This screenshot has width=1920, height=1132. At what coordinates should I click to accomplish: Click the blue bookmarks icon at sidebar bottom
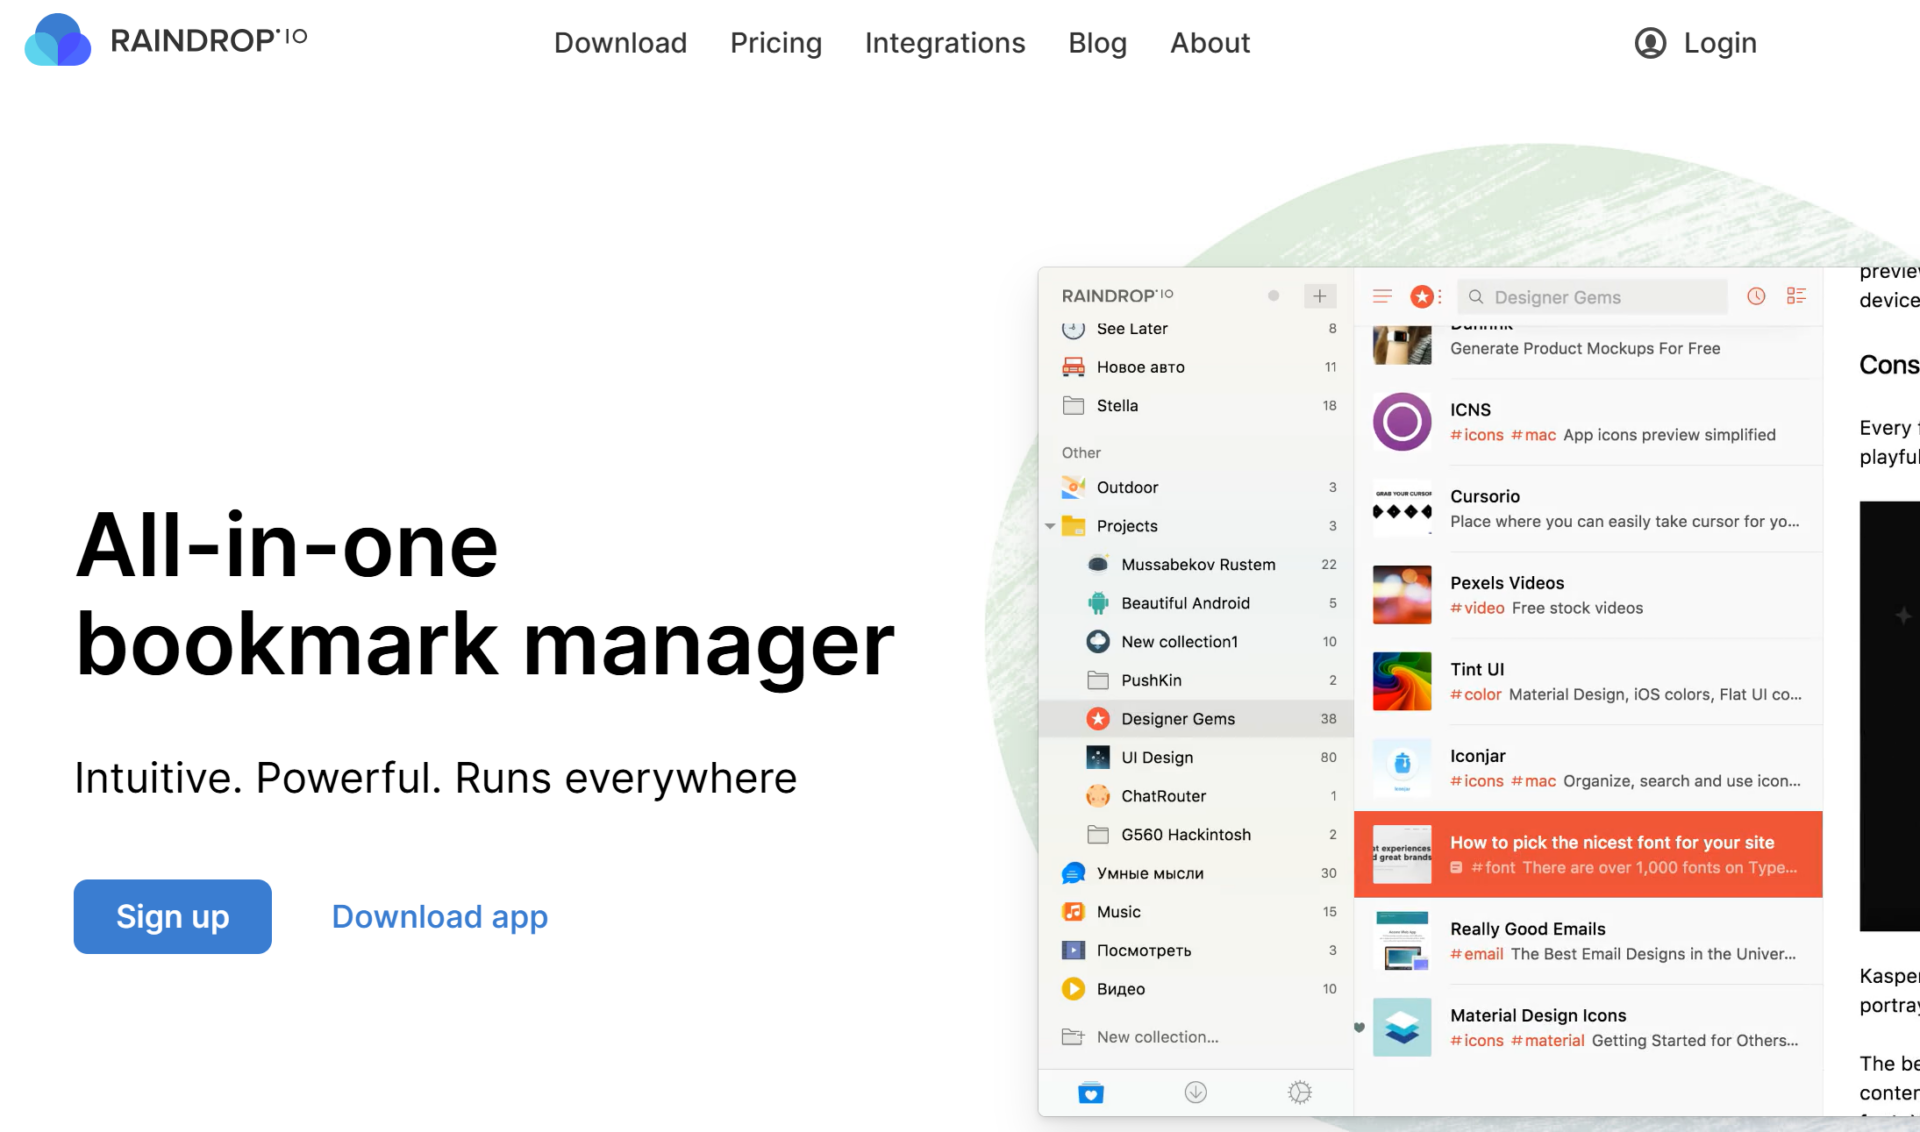[x=1091, y=1093]
